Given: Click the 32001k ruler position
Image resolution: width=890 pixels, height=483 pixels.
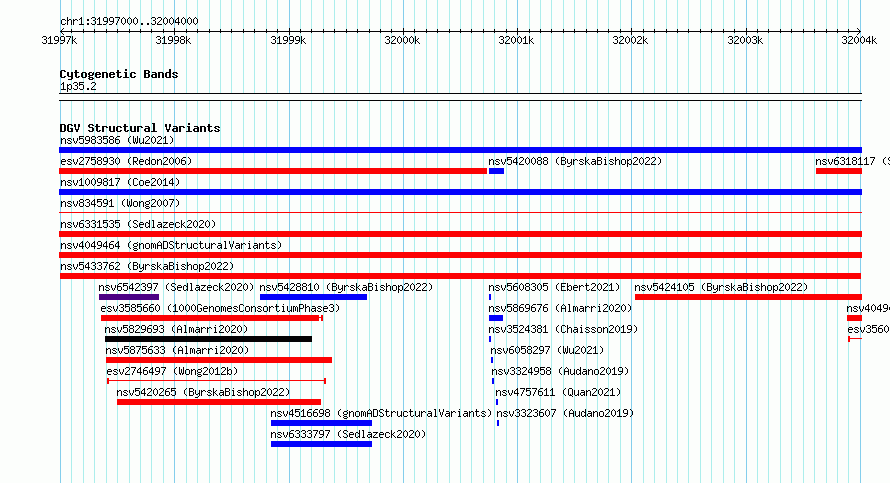Looking at the screenshot, I should [x=516, y=40].
